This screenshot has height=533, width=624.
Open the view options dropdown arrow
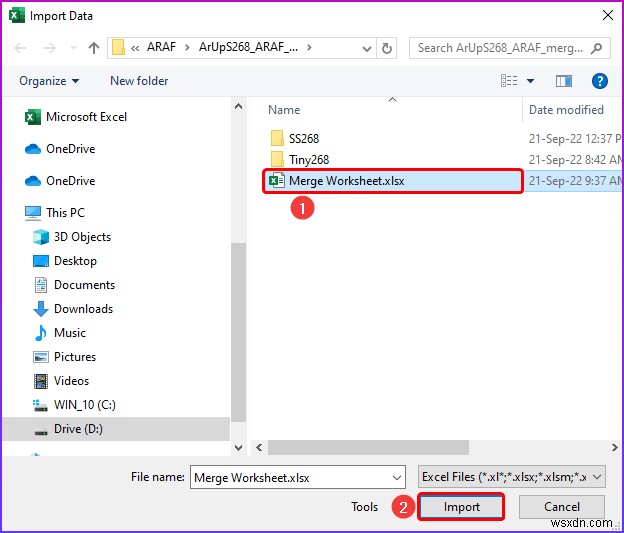[x=530, y=81]
